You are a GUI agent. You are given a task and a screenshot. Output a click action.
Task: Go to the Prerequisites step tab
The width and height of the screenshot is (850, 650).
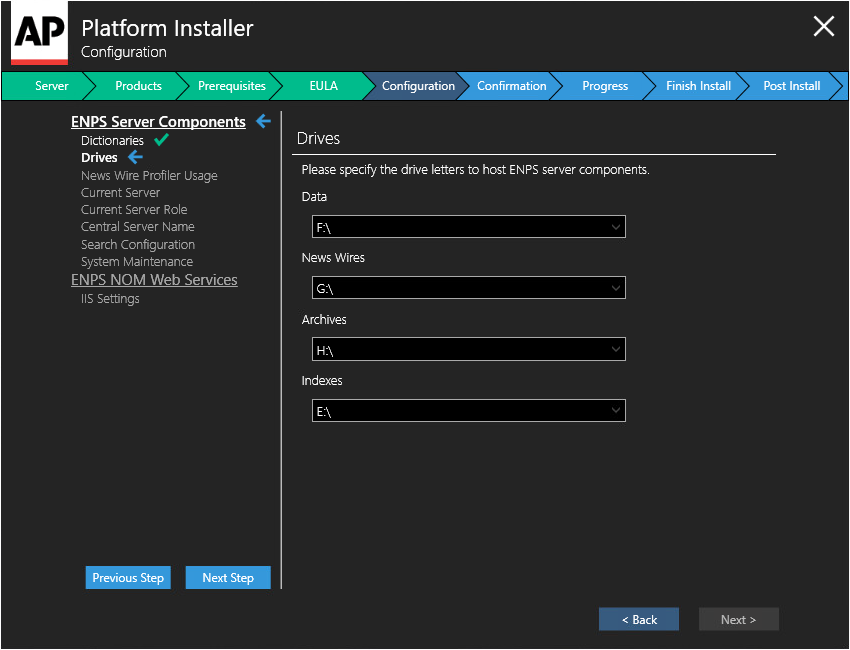click(231, 86)
